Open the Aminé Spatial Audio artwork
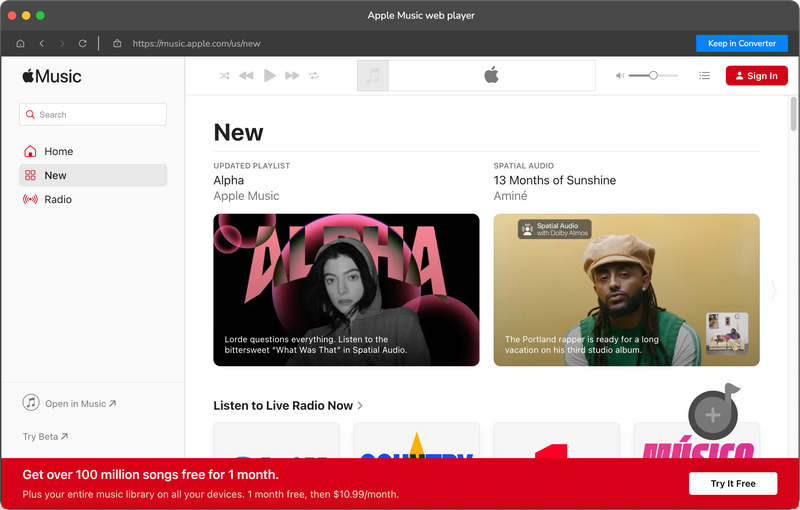This screenshot has height=510, width=800. (x=627, y=290)
